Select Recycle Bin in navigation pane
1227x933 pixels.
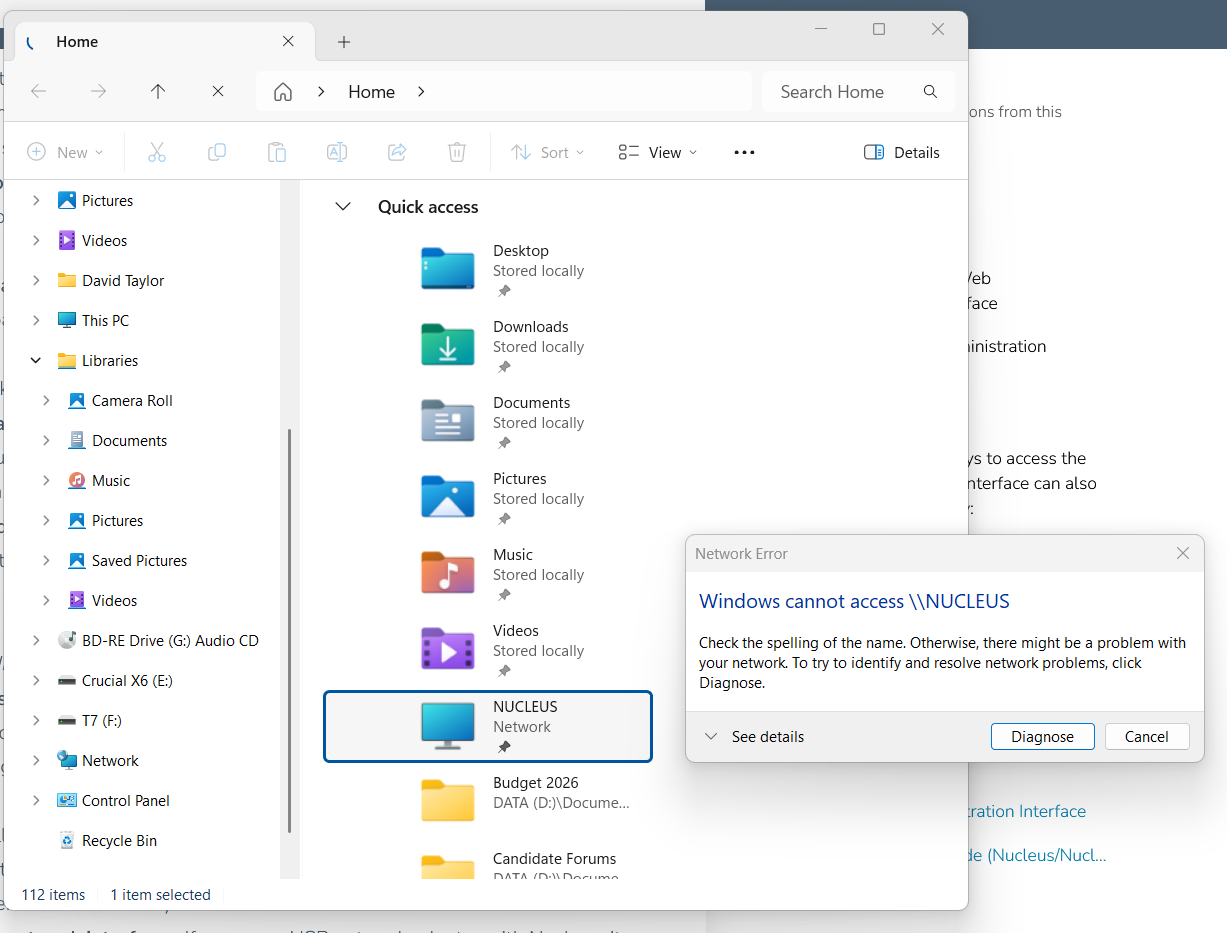119,841
